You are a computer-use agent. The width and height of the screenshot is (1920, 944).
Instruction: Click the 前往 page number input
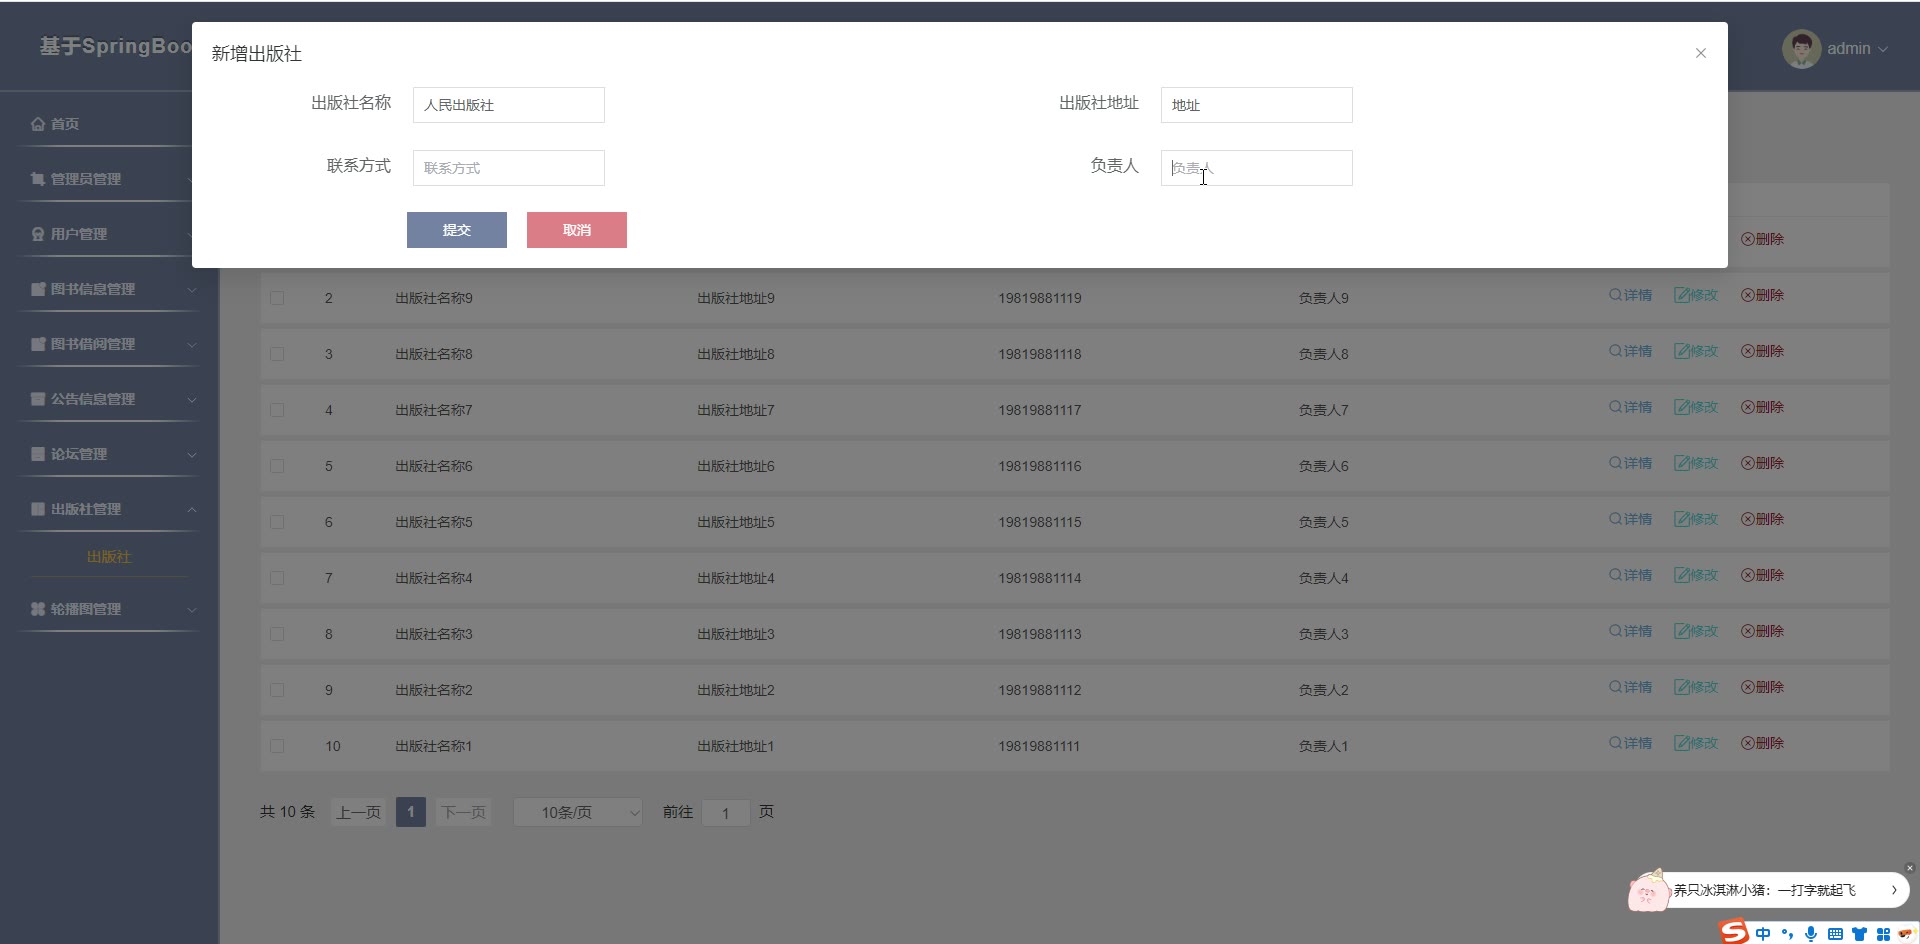(726, 813)
